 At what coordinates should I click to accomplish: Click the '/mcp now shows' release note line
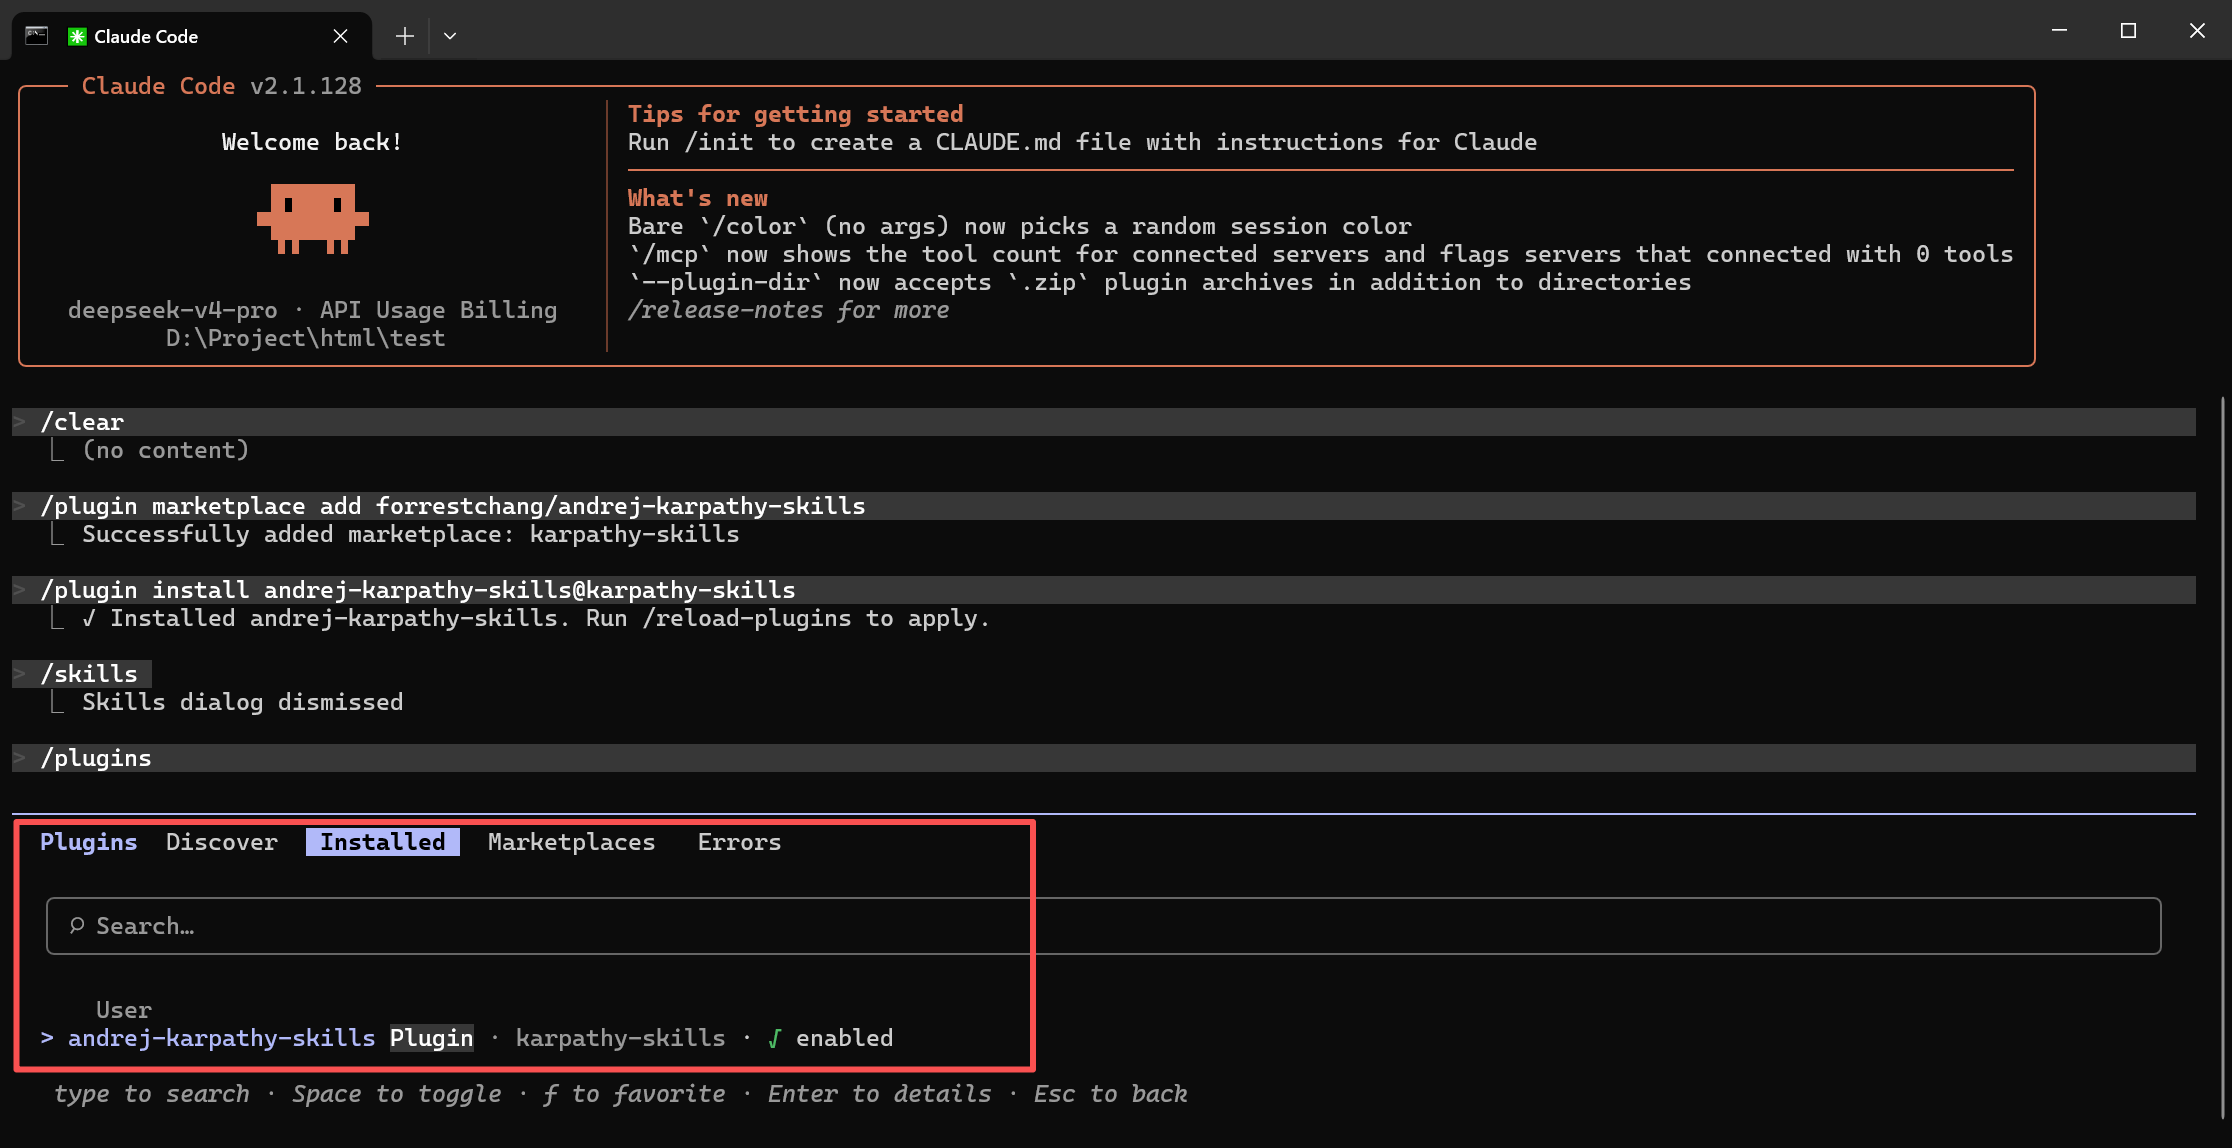1321,254
